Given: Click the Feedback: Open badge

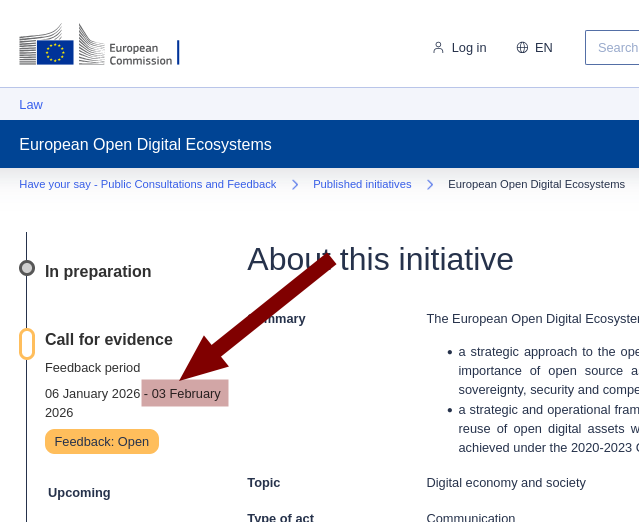Looking at the screenshot, I should click(102, 442).
